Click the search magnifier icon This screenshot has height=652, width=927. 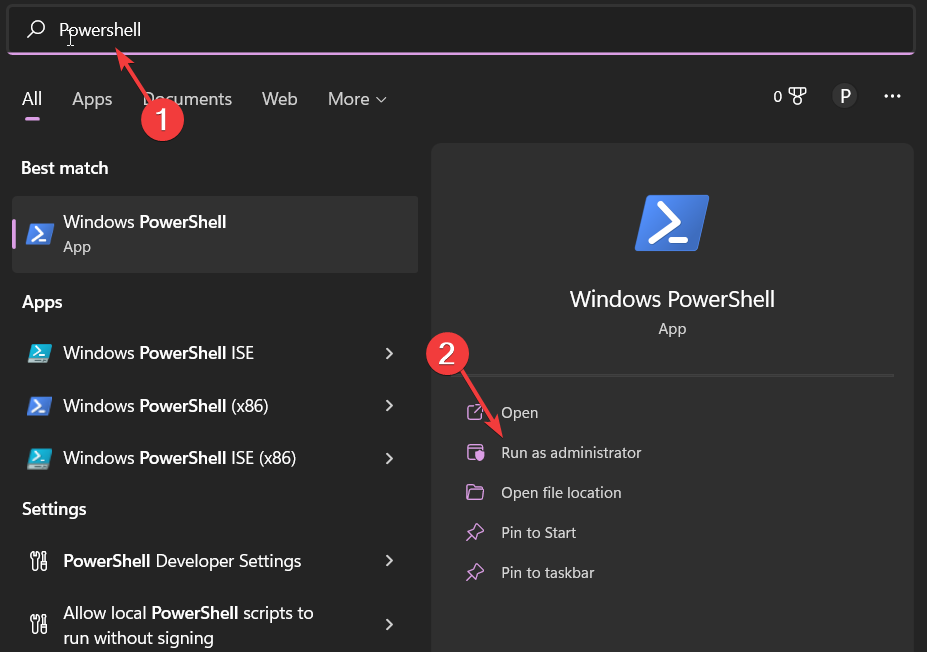tap(34, 30)
